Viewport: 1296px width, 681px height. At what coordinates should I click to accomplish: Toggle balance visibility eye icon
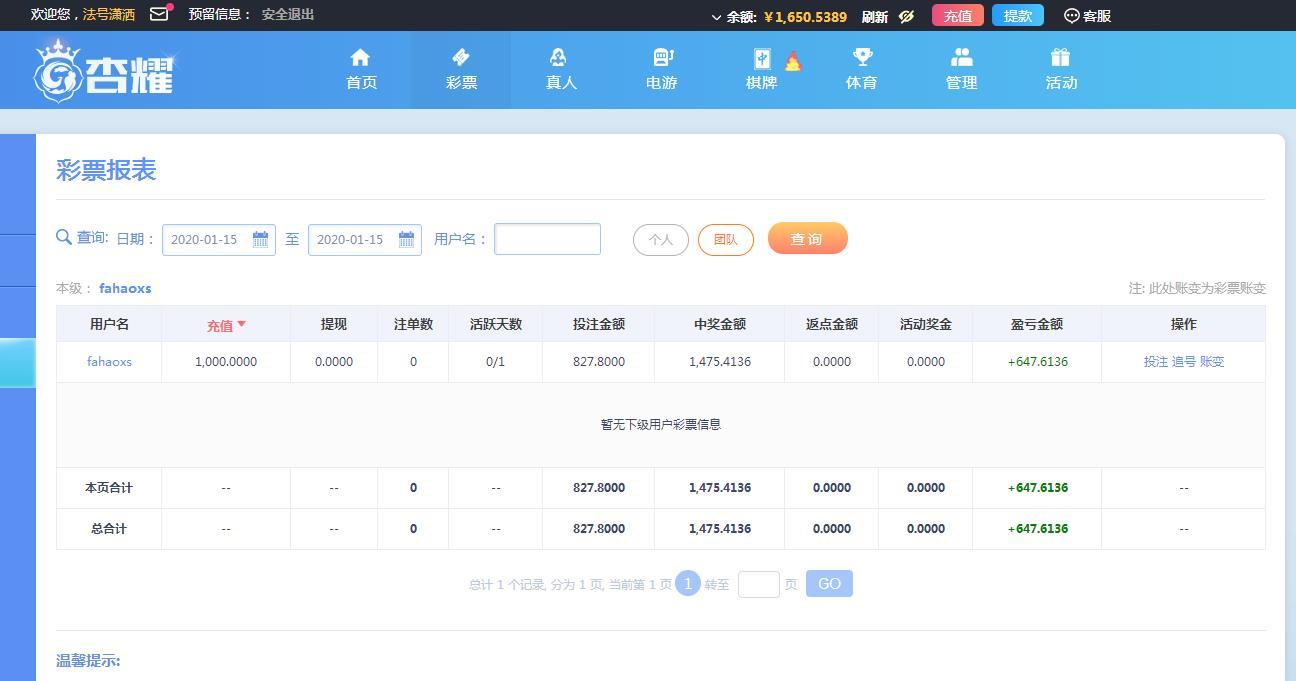tap(906, 16)
